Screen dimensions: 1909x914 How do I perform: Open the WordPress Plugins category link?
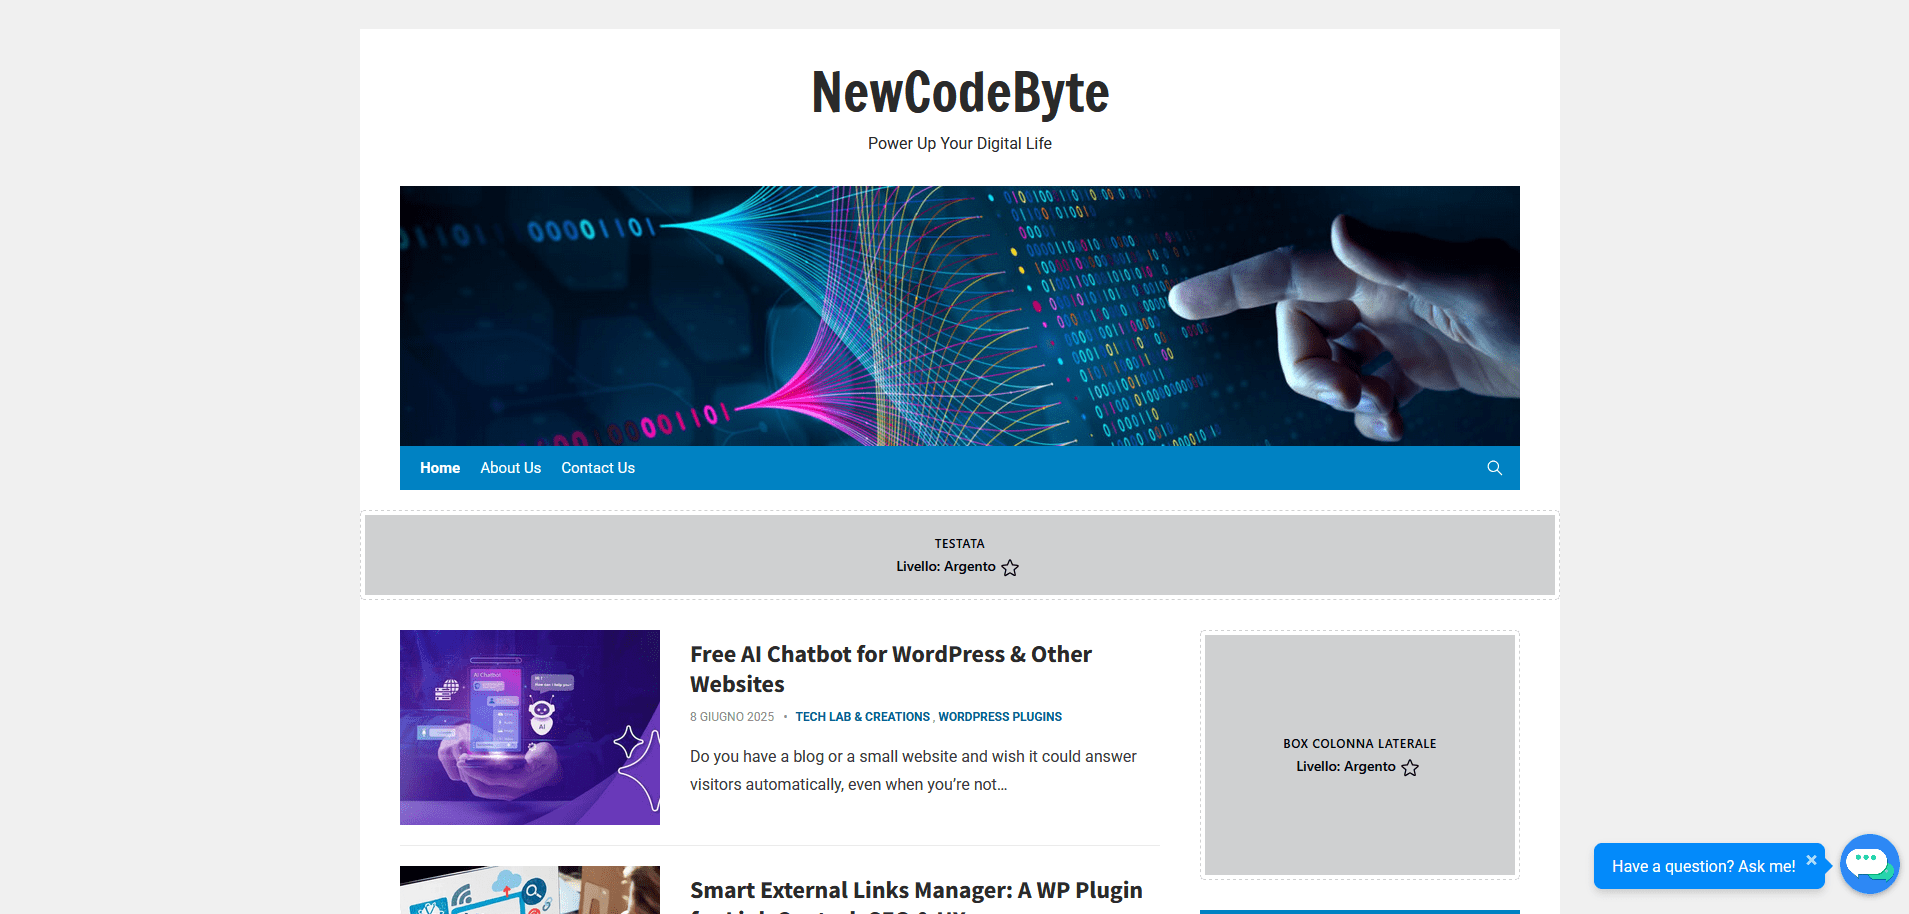tap(1000, 717)
